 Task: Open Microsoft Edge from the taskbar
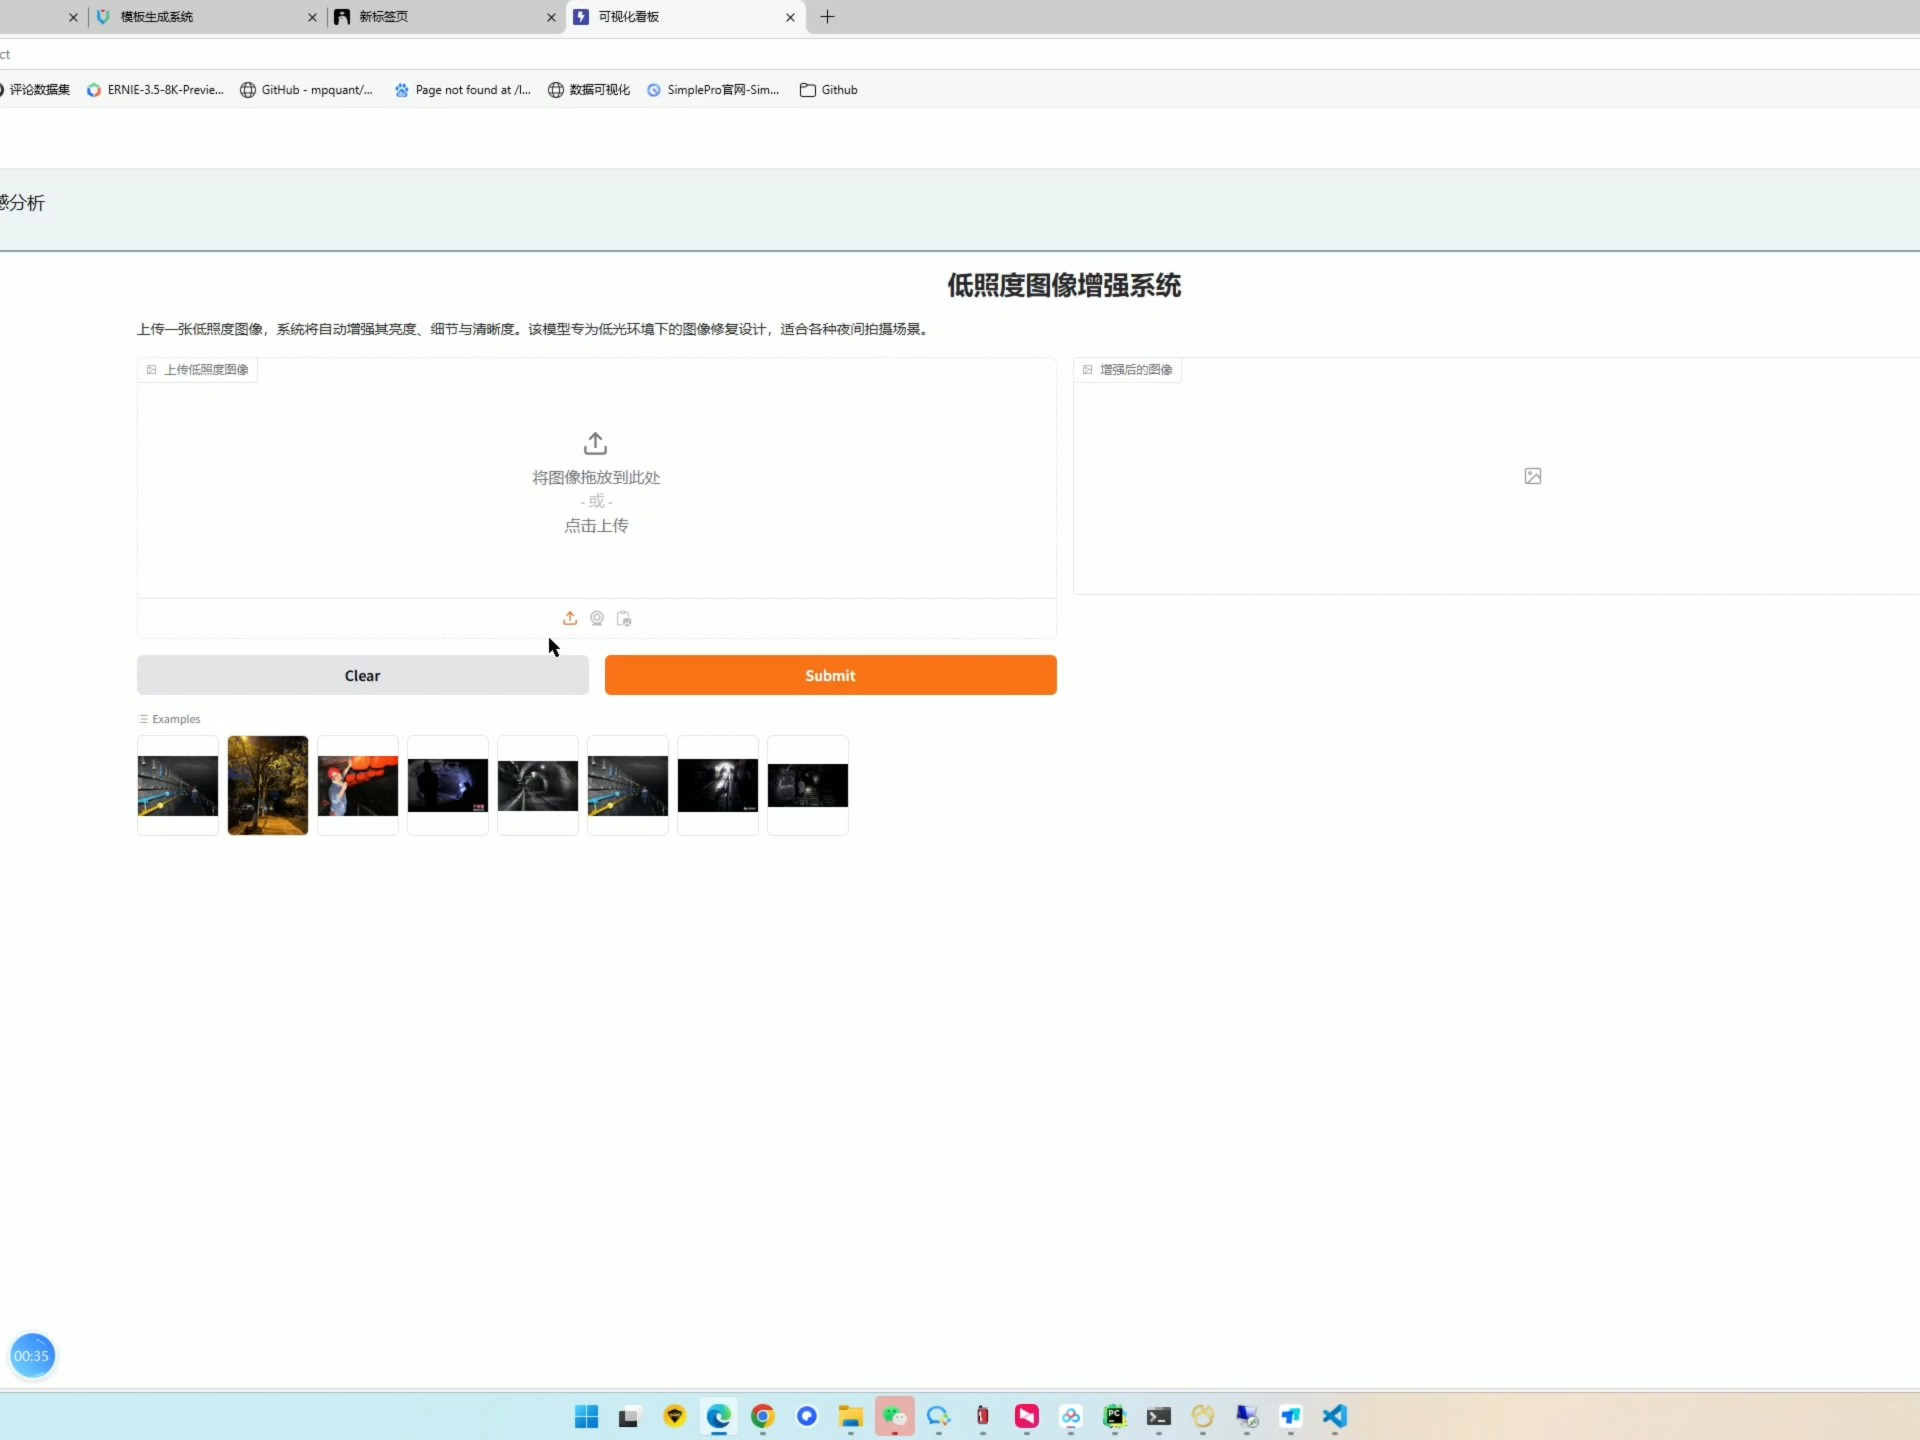[719, 1416]
